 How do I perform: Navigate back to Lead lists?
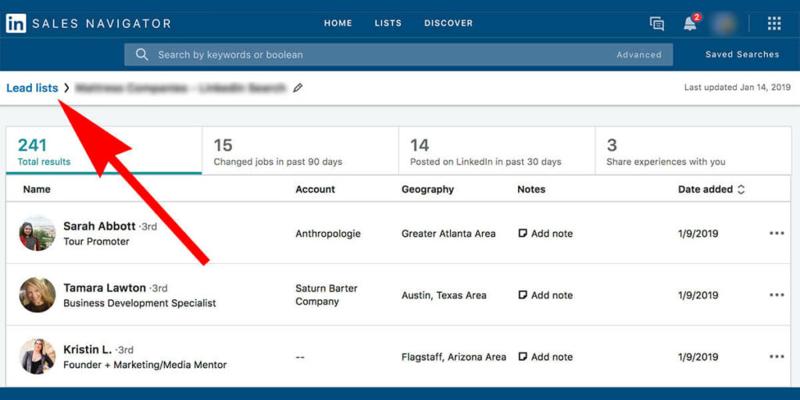(32, 88)
